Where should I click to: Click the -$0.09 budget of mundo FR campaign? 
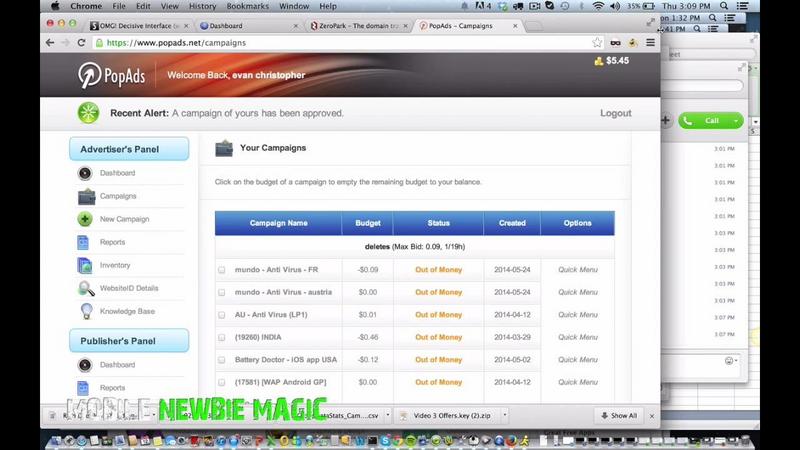367,269
